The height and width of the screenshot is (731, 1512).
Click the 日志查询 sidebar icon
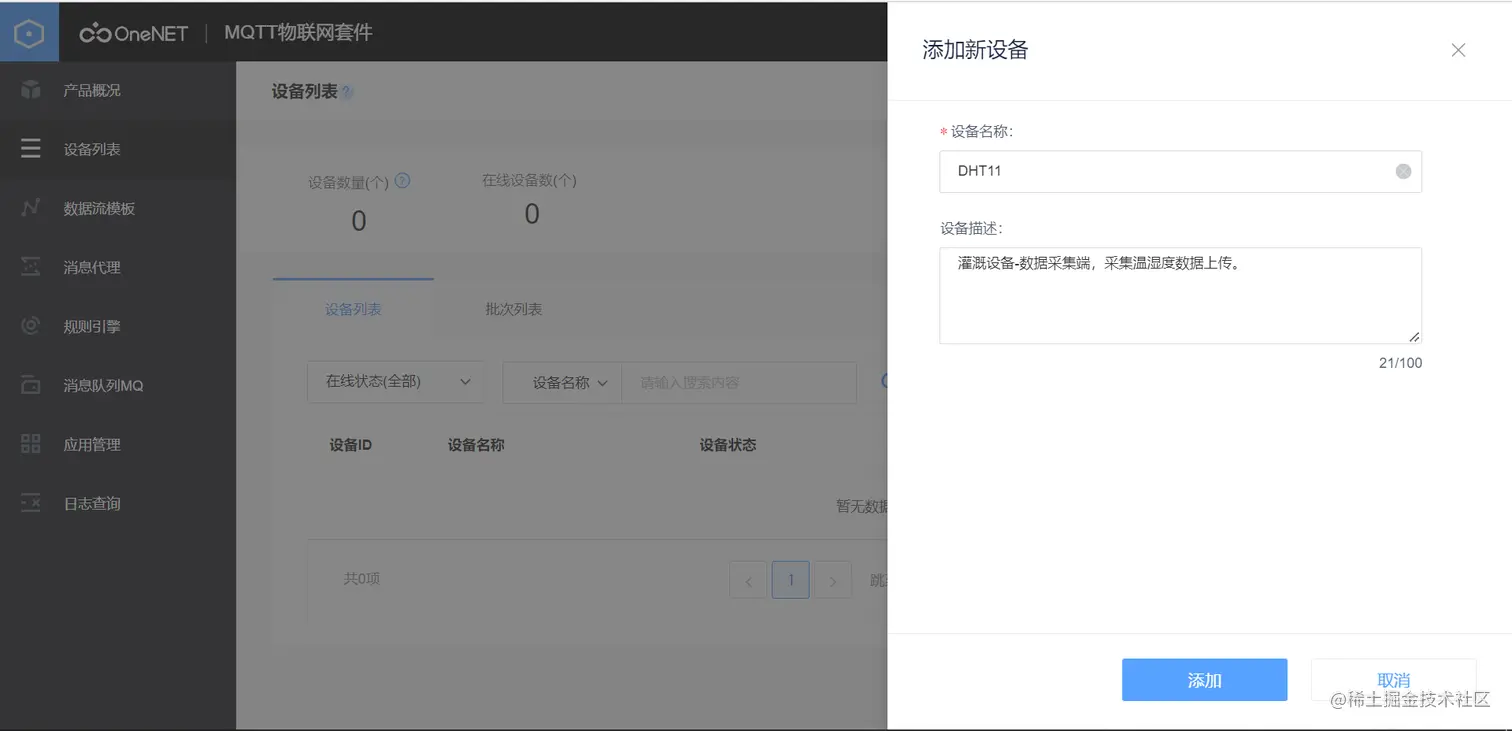pyautogui.click(x=31, y=503)
